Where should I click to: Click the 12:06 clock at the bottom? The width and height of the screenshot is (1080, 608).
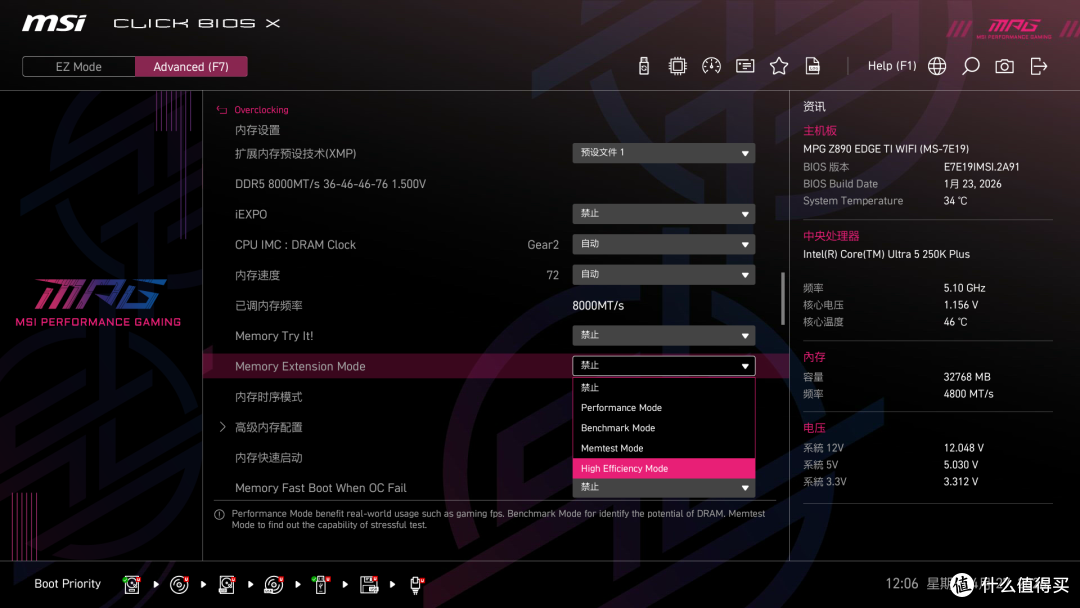coord(902,584)
